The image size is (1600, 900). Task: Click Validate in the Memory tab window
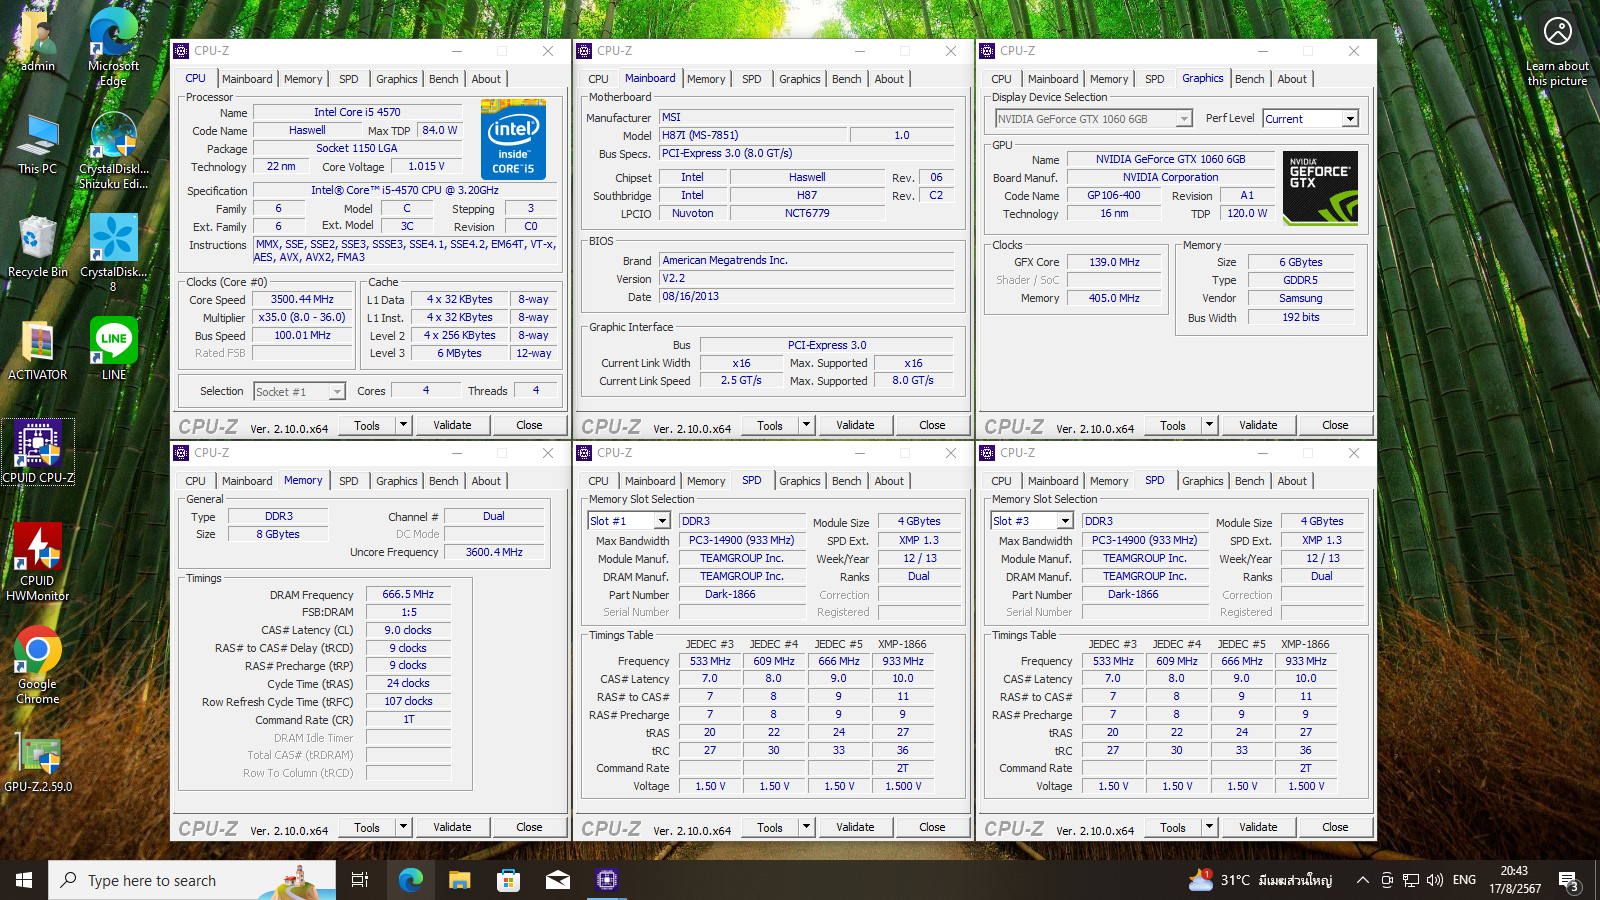click(x=452, y=827)
